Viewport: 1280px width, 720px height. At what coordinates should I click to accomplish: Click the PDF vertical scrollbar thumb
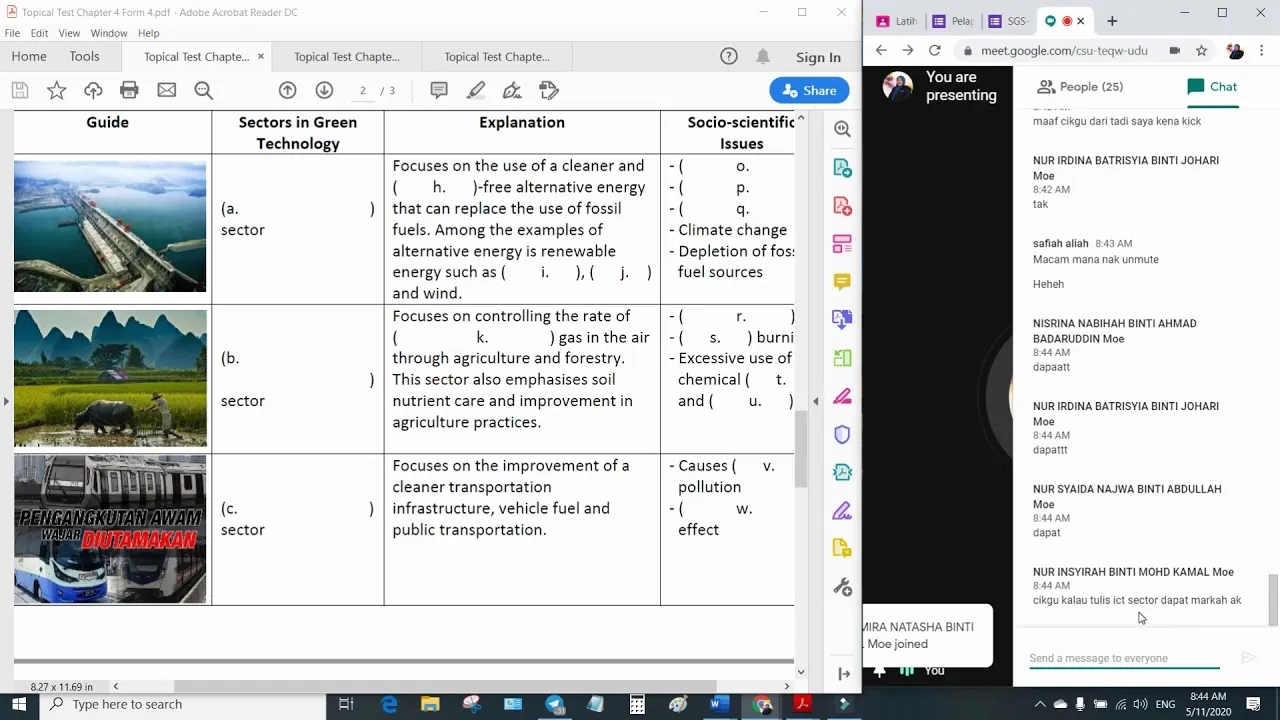coord(800,450)
